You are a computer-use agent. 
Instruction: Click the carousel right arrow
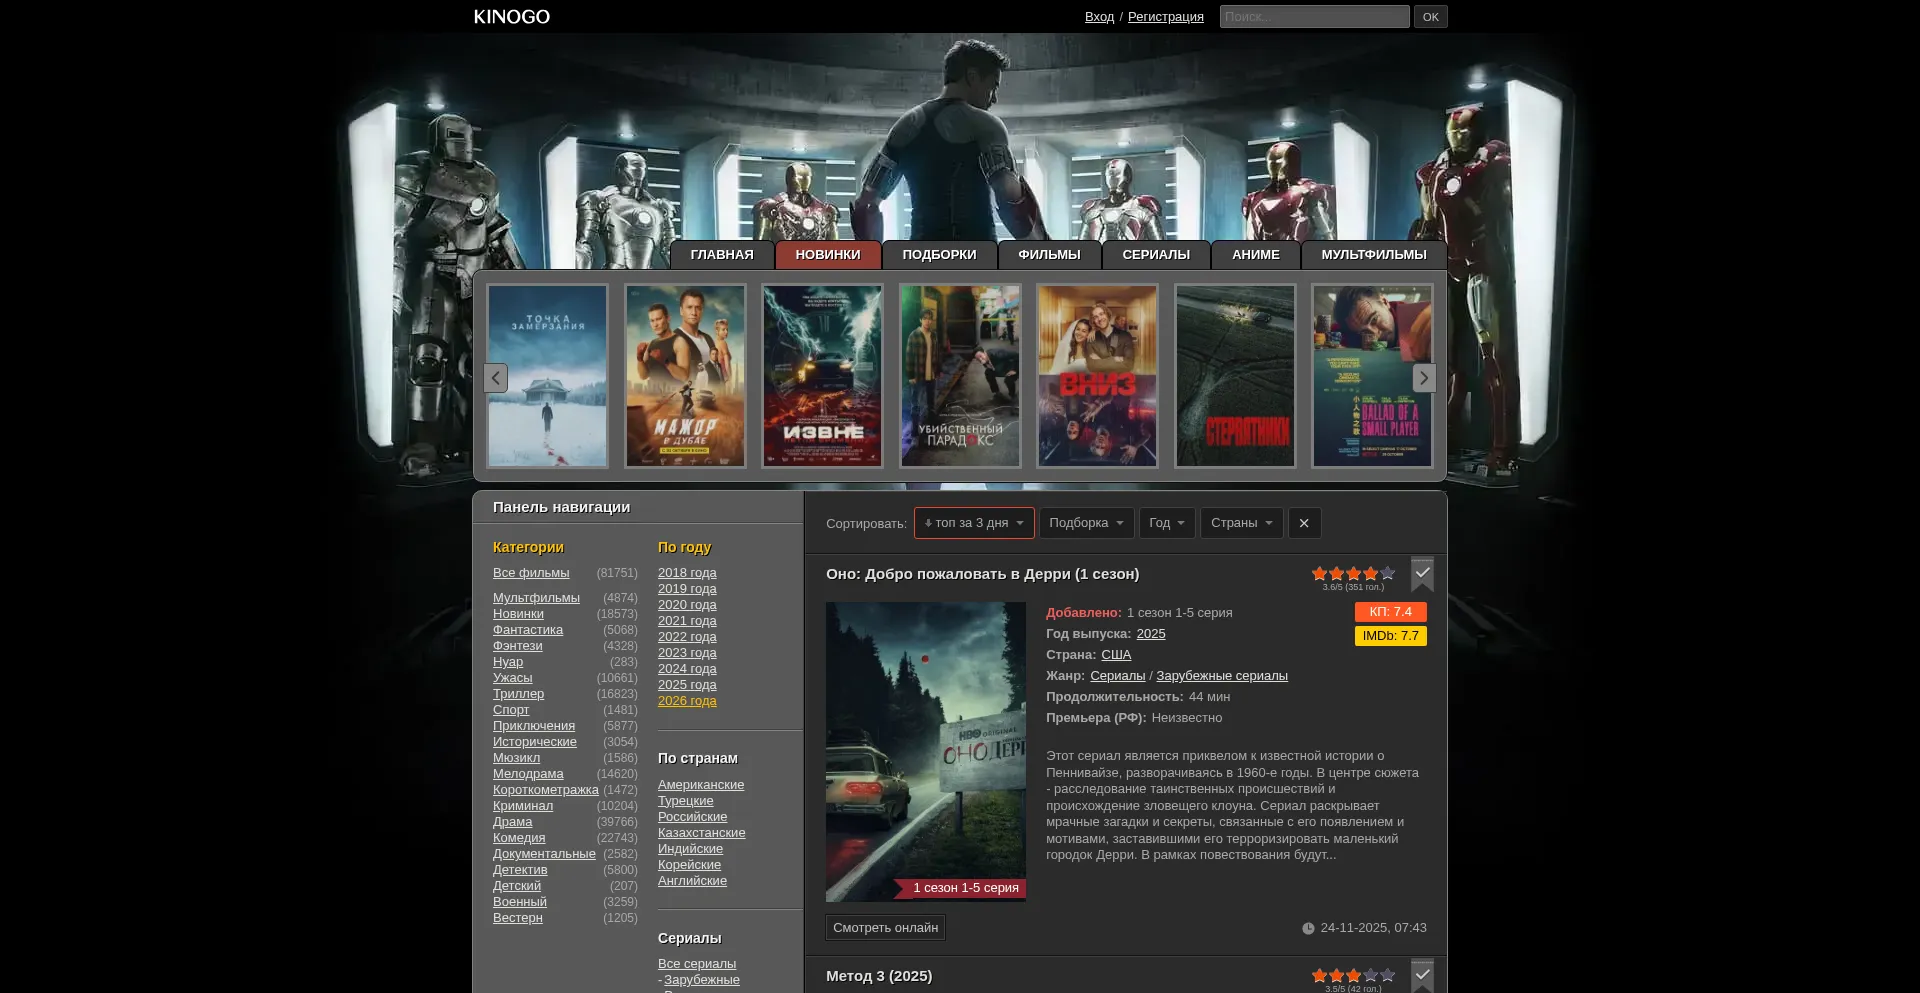1424,378
